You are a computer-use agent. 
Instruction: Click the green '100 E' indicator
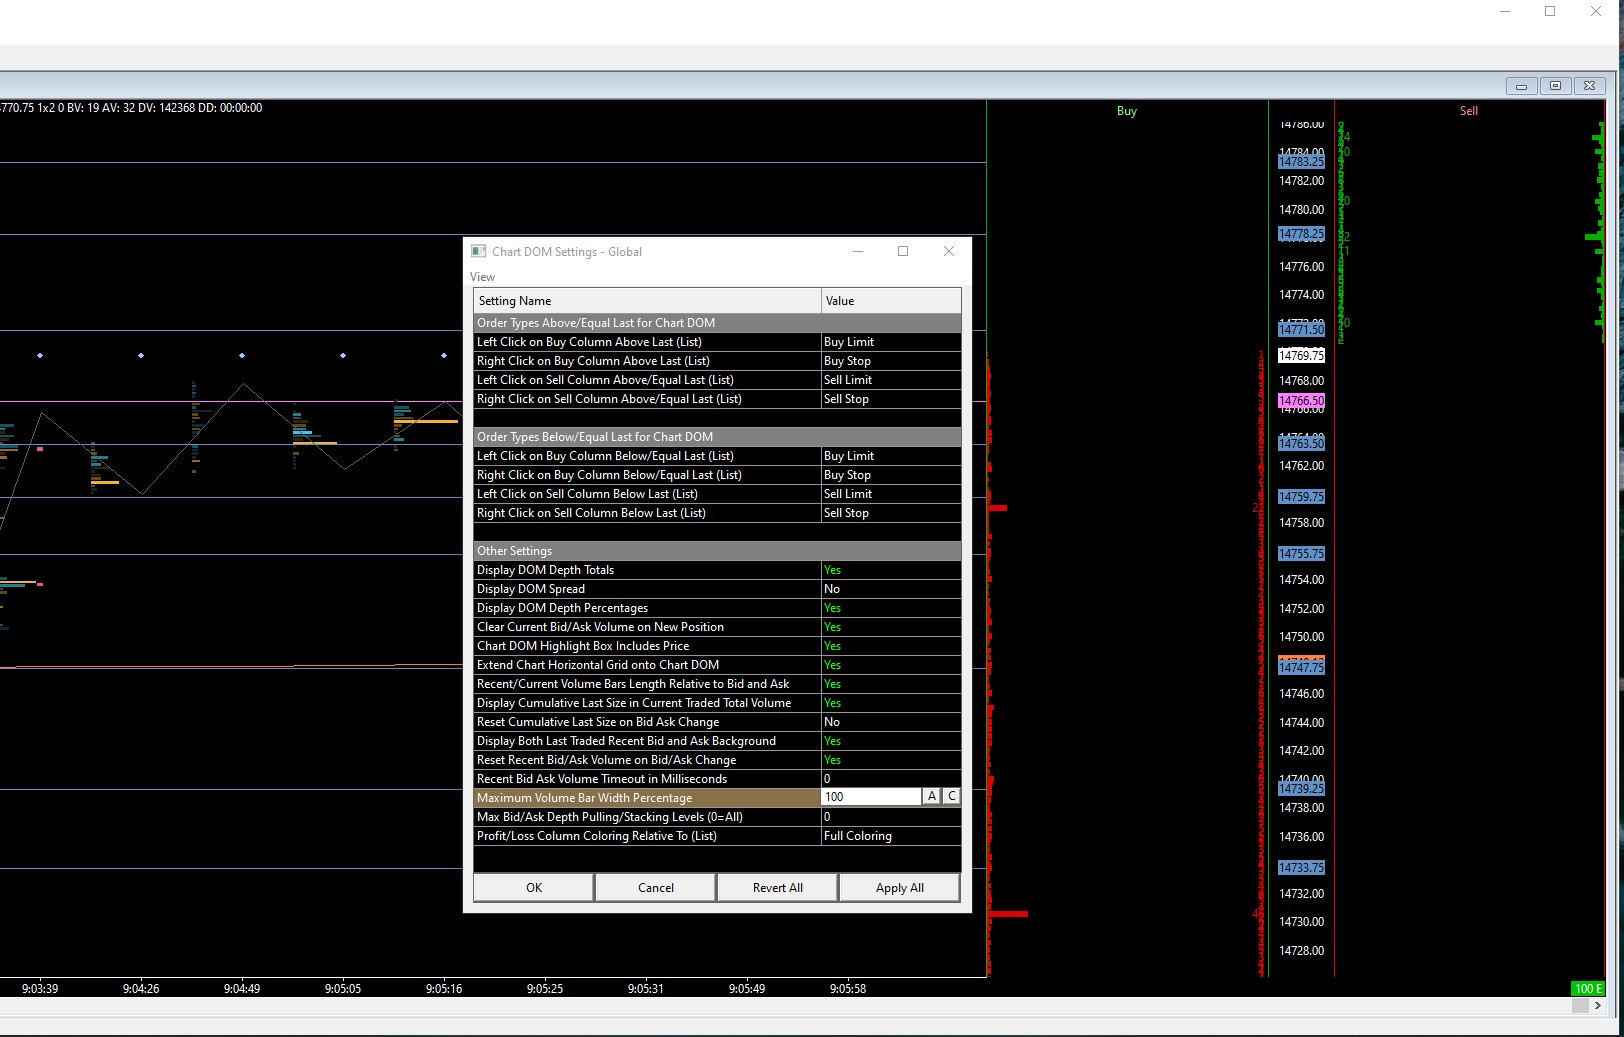pos(1588,989)
